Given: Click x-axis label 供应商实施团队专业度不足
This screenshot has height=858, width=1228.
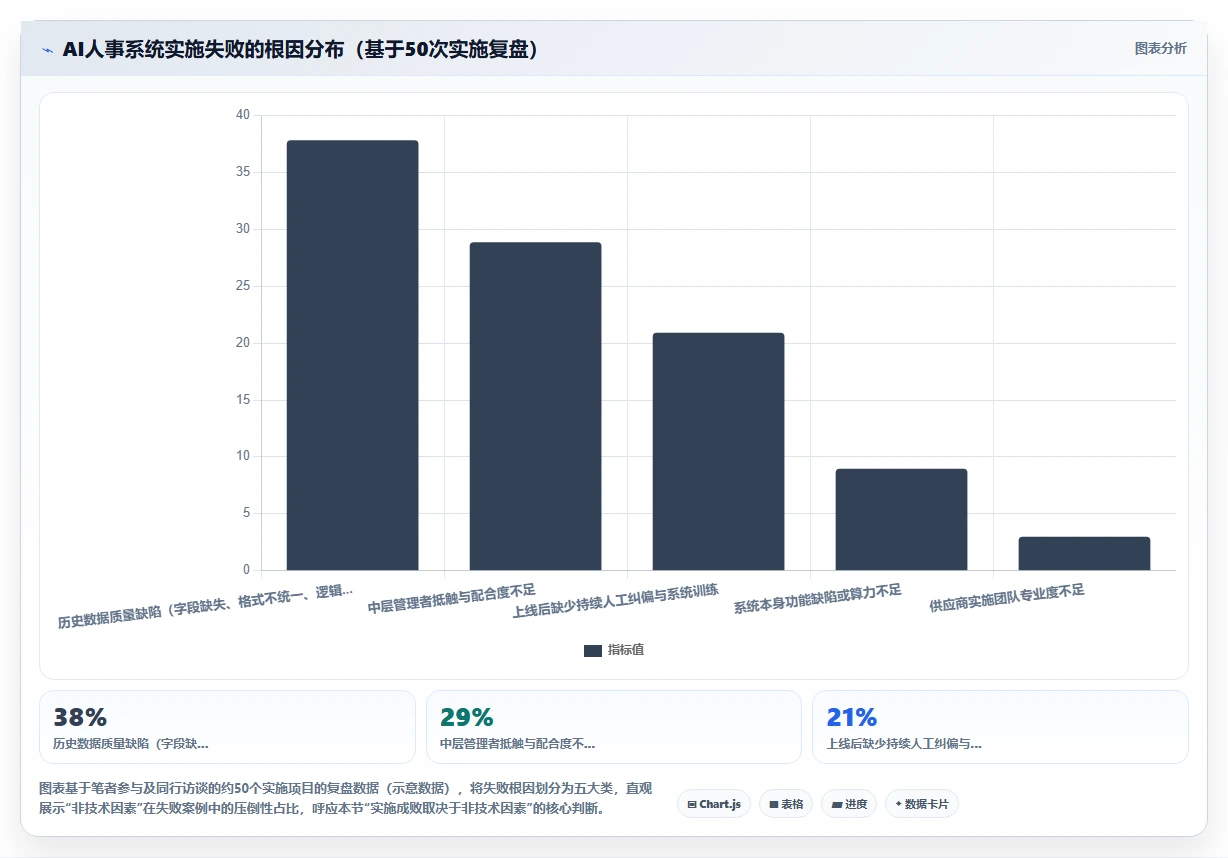Looking at the screenshot, I should click(x=1007, y=598).
